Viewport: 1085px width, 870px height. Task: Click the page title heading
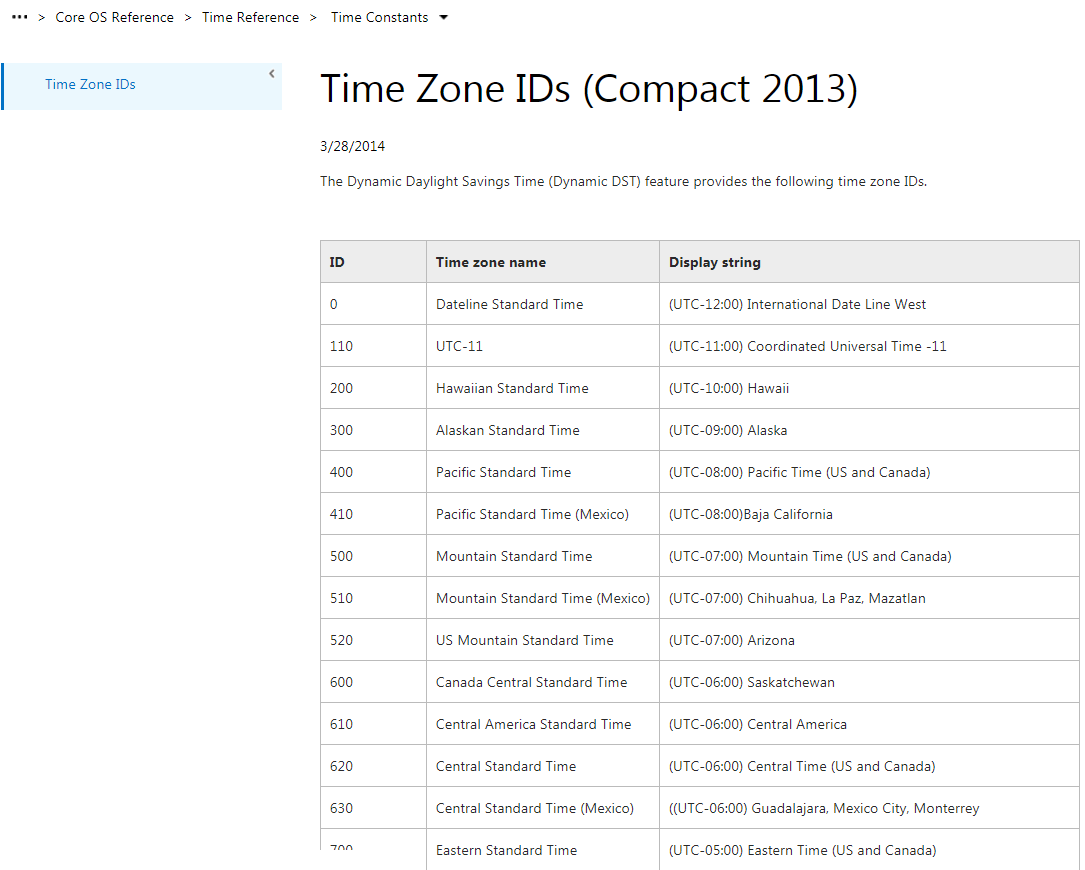click(x=588, y=89)
